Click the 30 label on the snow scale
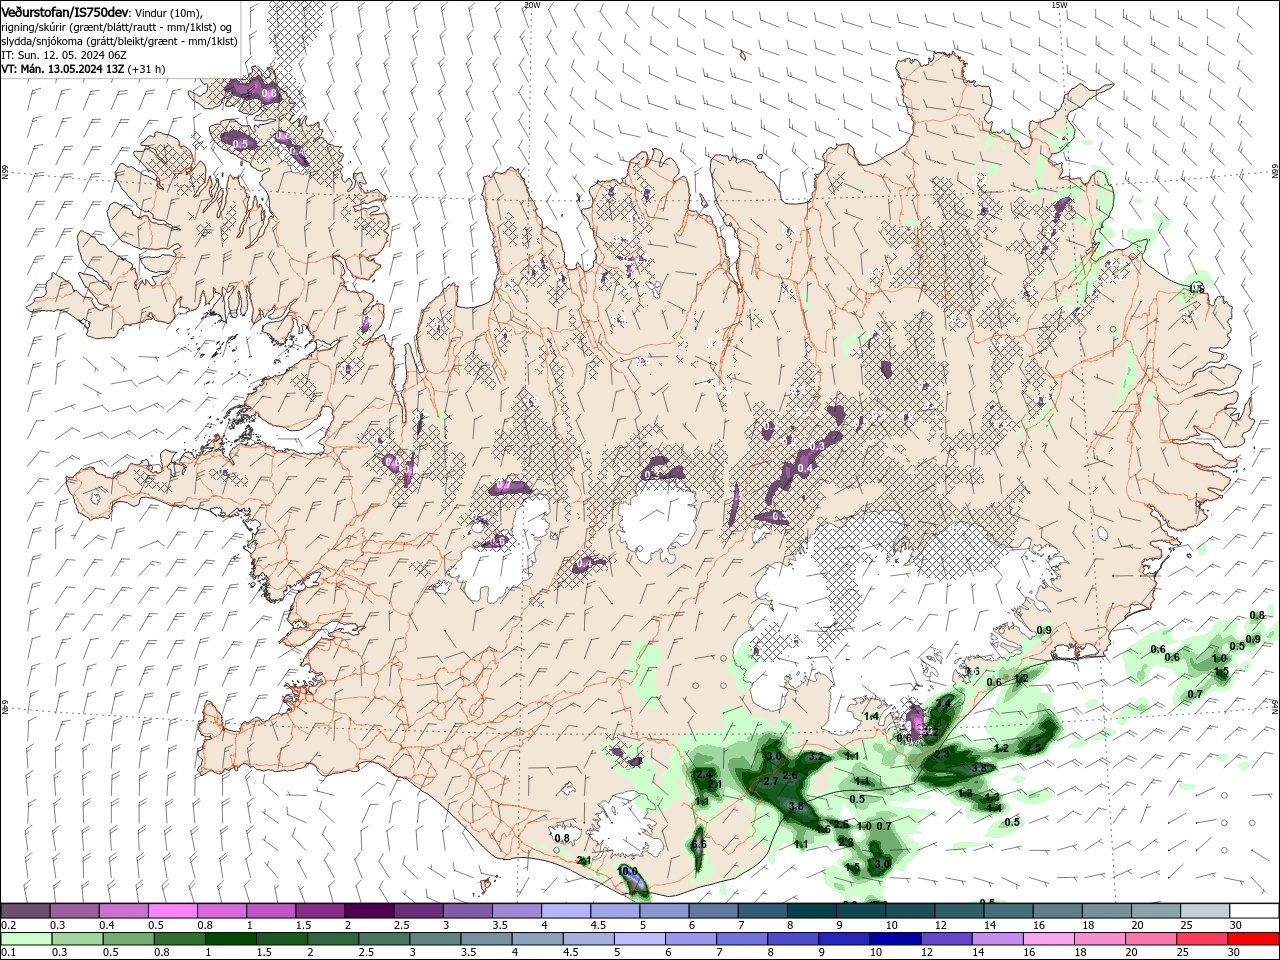This screenshot has height=960, width=1280. (x=1236, y=925)
